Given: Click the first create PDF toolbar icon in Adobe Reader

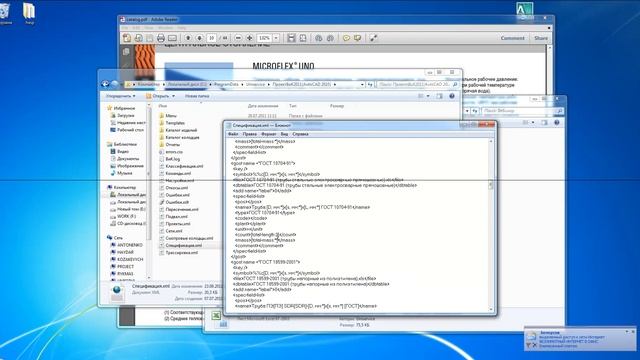Looking at the screenshot, I should [127, 38].
